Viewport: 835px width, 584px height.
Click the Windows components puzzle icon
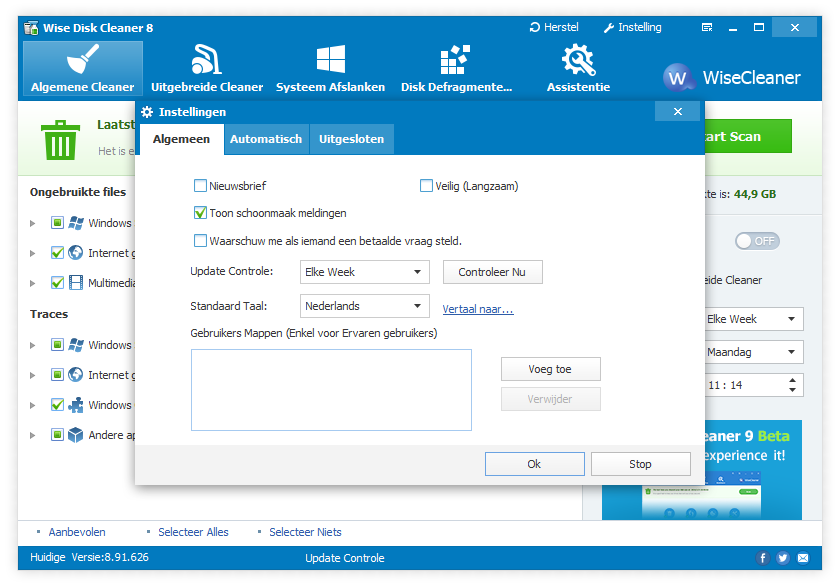pyautogui.click(x=76, y=405)
